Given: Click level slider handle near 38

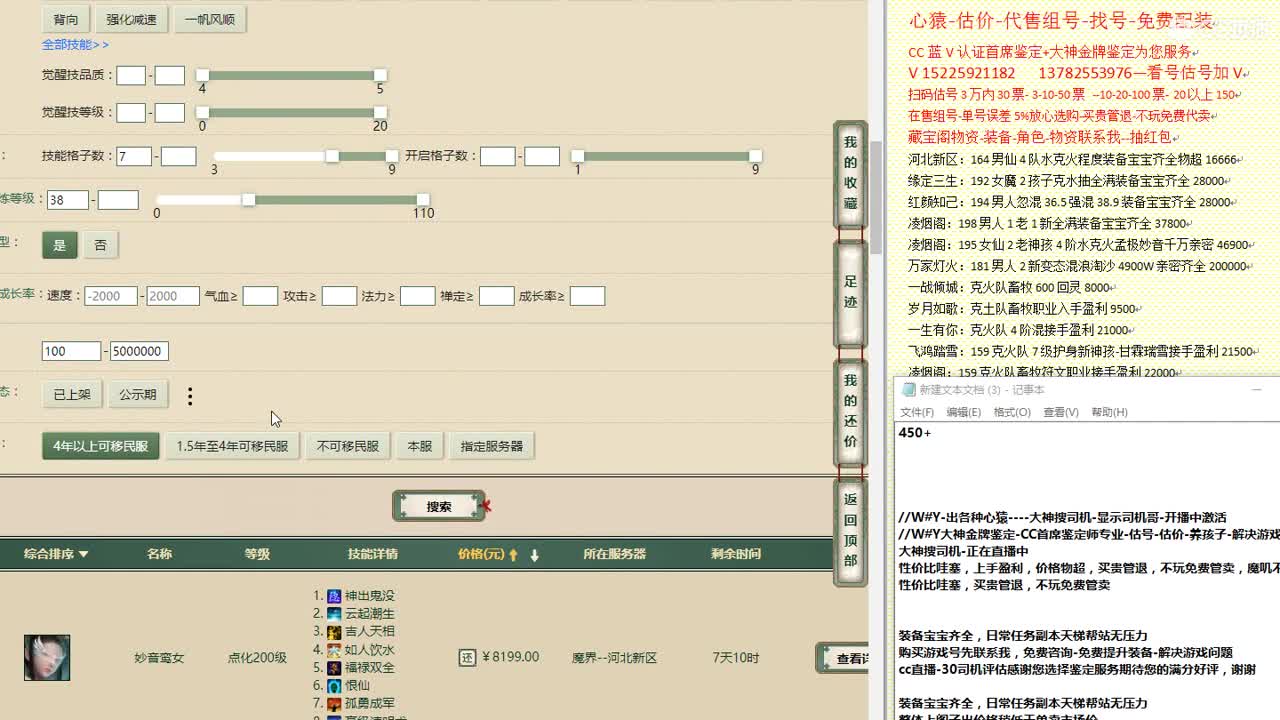Looking at the screenshot, I should coord(248,200).
